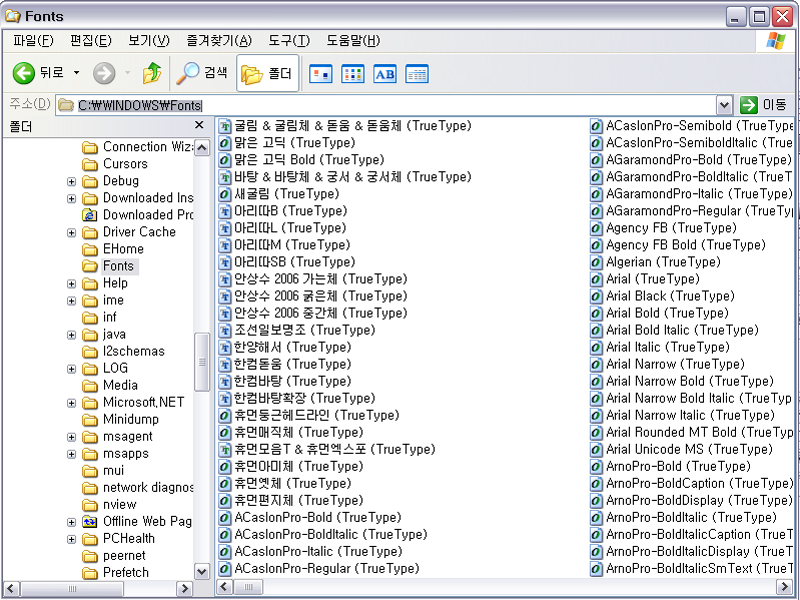This screenshot has height=600, width=800.
Task: Select the Similarity (AB) view icon
Action: coord(385,74)
